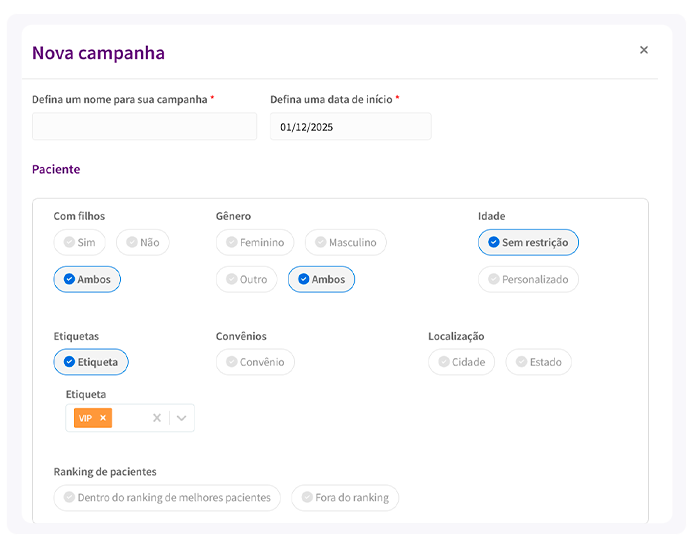Select Feminino gender option

pyautogui.click(x=255, y=242)
